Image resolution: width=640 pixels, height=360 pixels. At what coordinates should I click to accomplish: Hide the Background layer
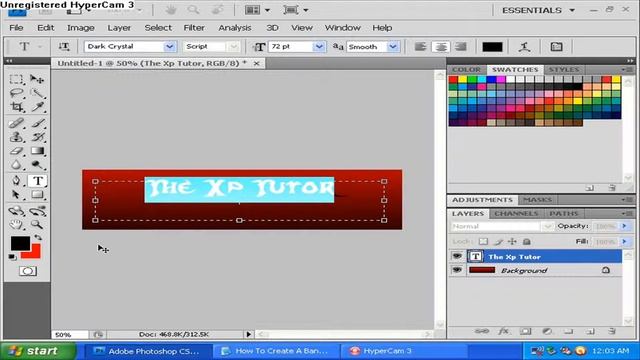[457, 270]
